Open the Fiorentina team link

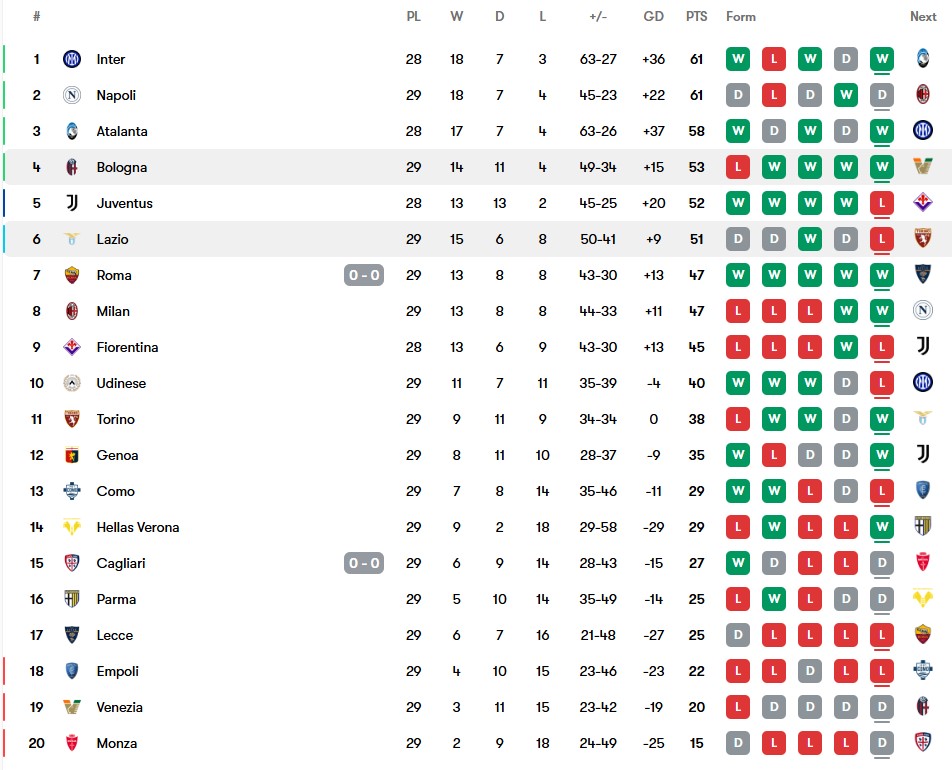(128, 347)
